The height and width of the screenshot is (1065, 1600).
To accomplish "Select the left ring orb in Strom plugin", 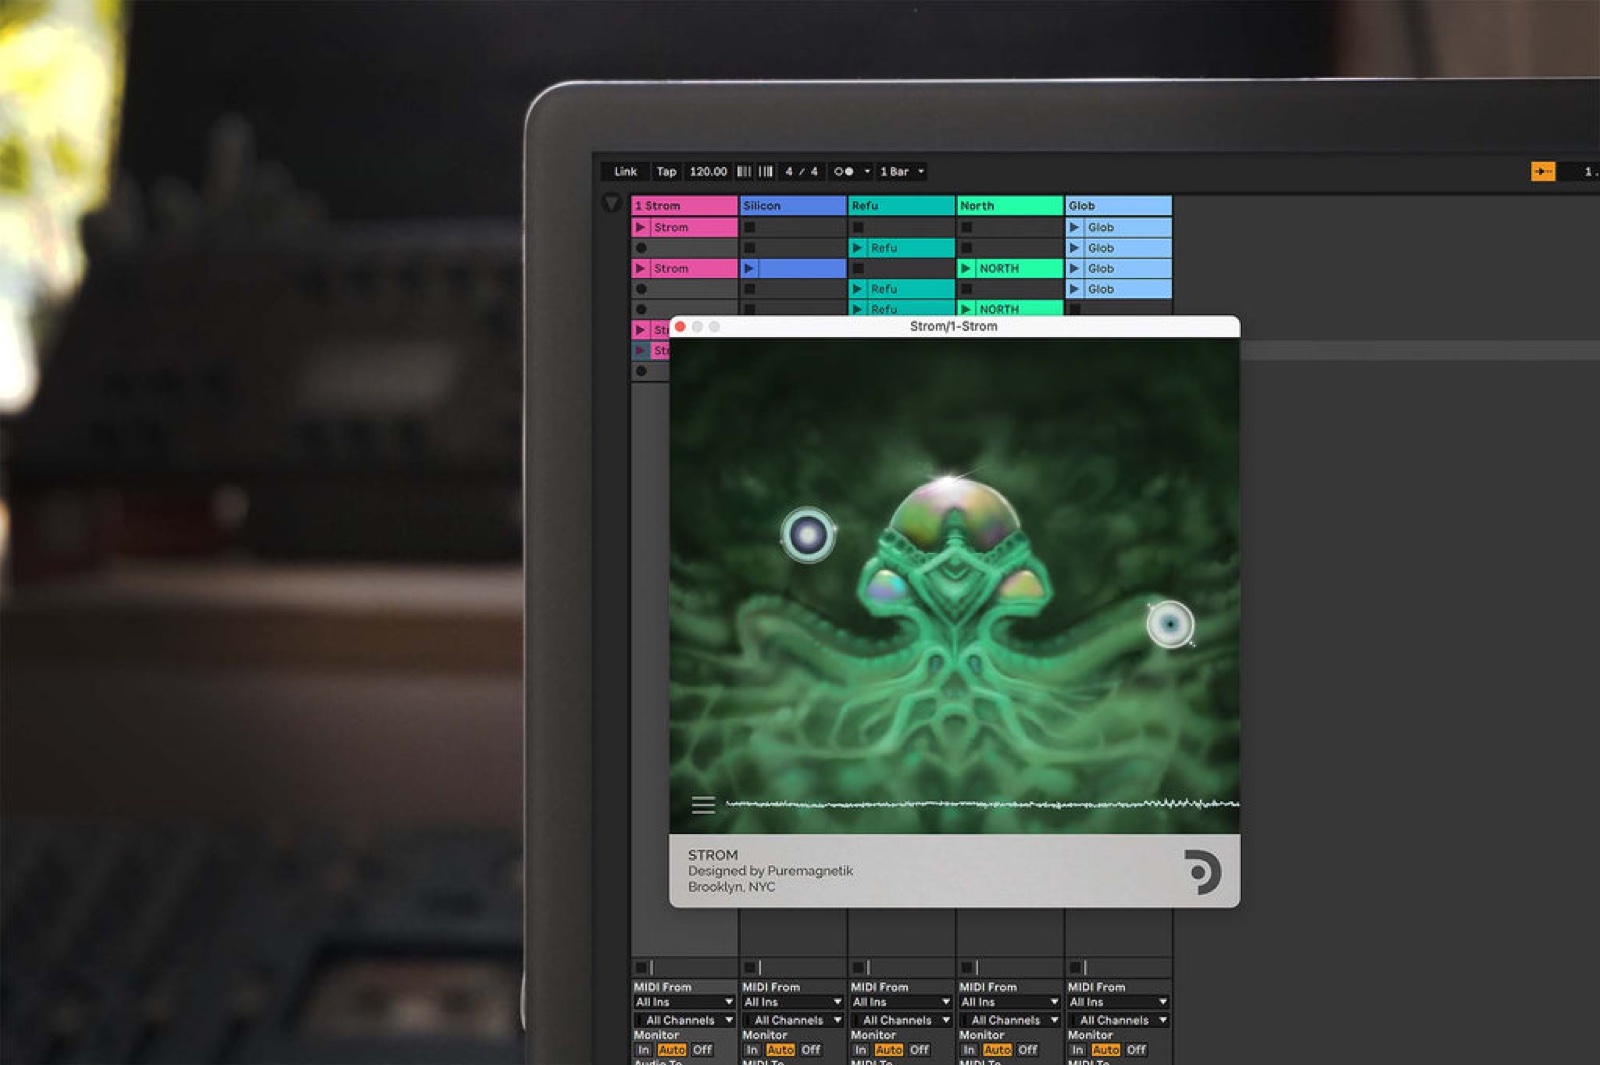I will tap(808, 535).
